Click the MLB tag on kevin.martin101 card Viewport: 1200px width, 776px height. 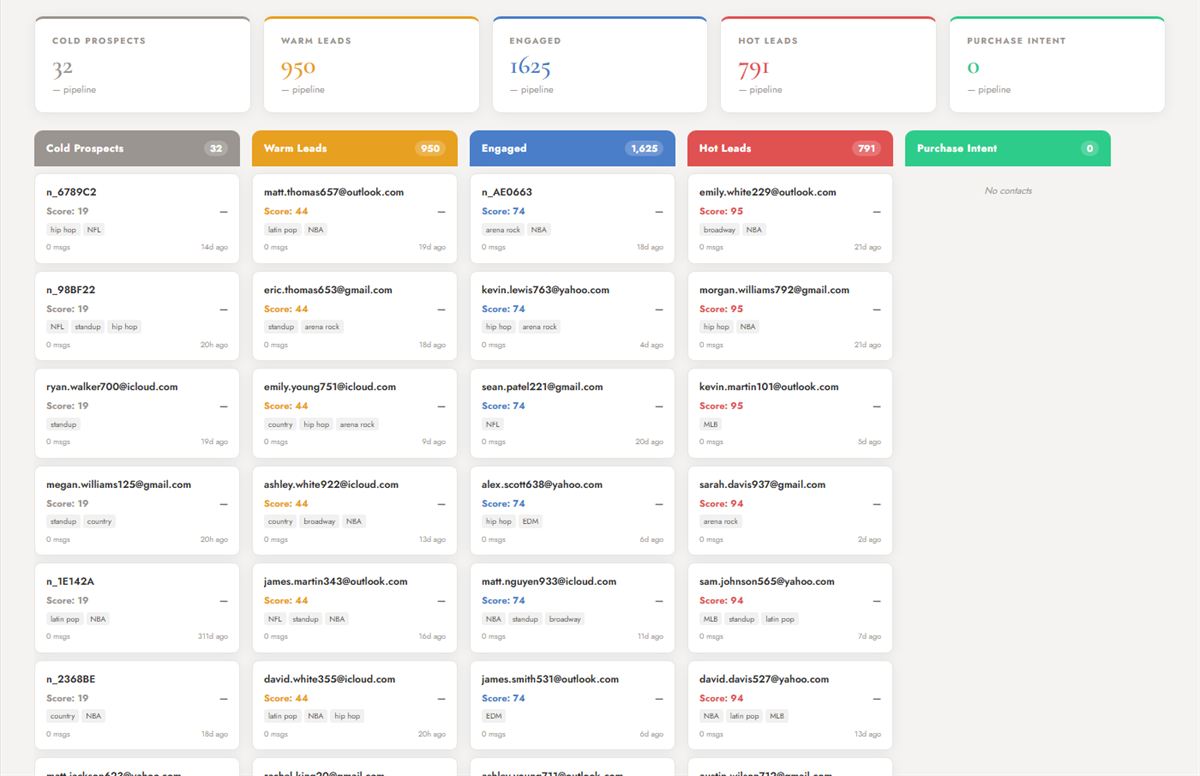pyautogui.click(x=711, y=424)
